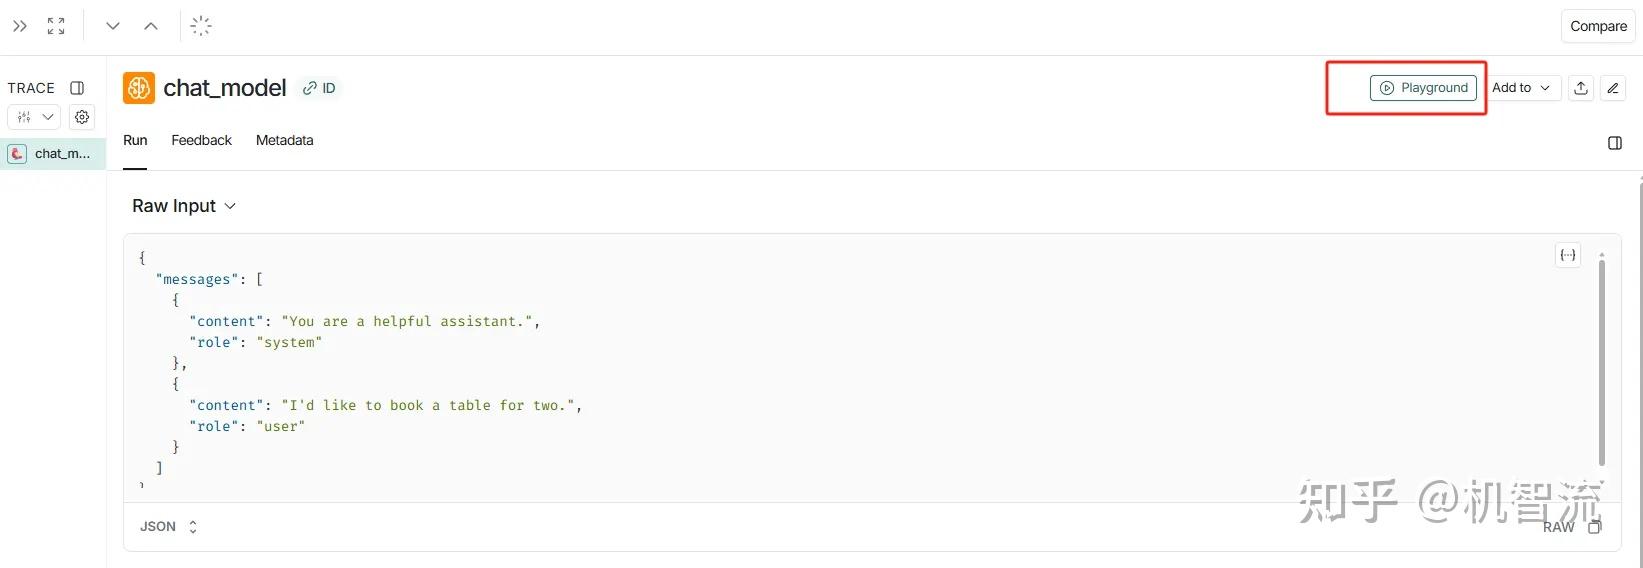Viewport: 1643px width, 568px height.
Task: Open the trace filter dropdown
Action: (34, 117)
